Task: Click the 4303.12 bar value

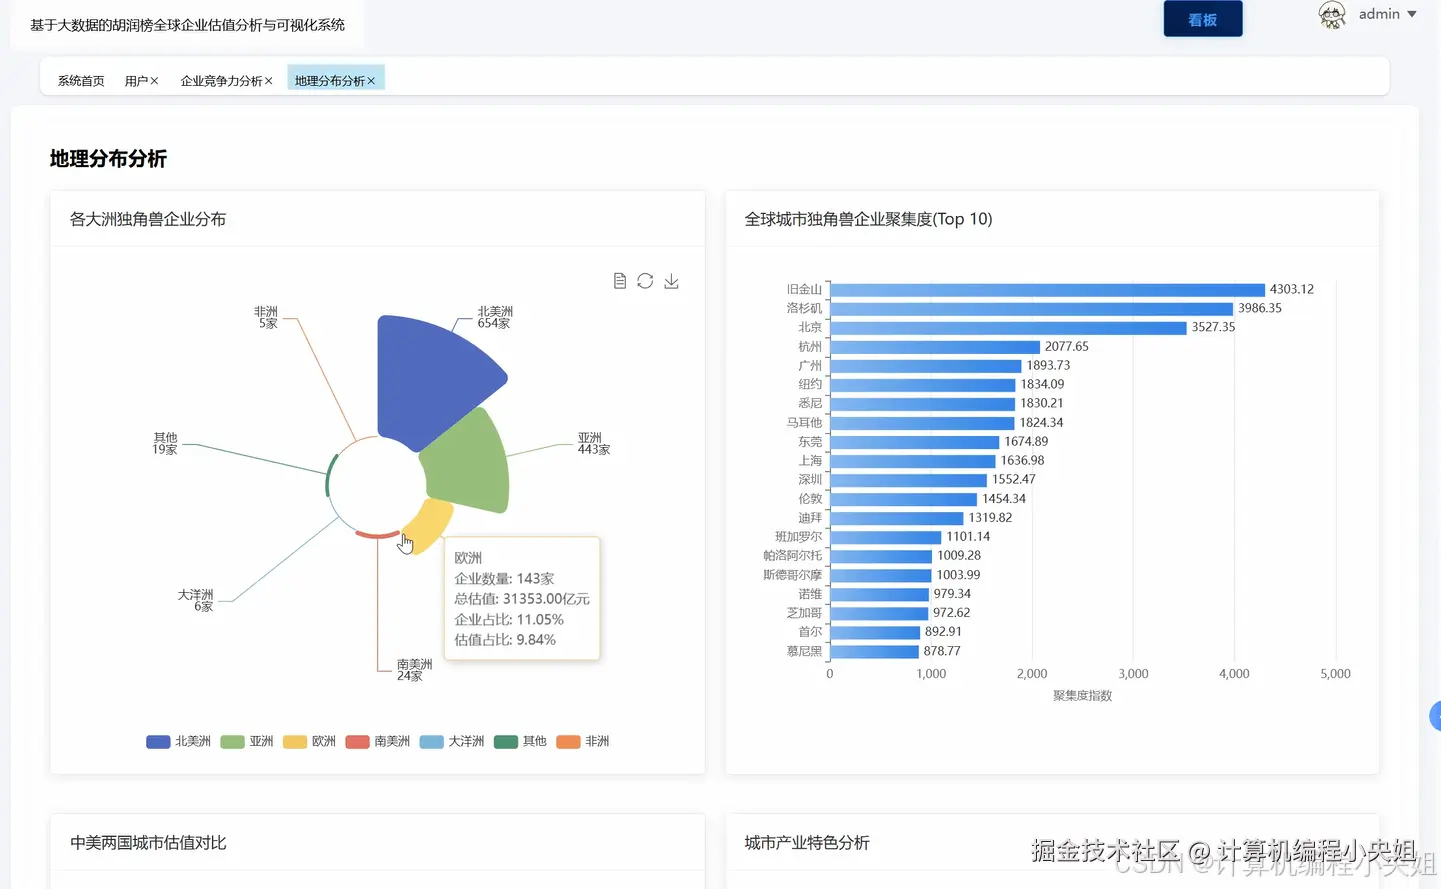Action: coord(1292,289)
